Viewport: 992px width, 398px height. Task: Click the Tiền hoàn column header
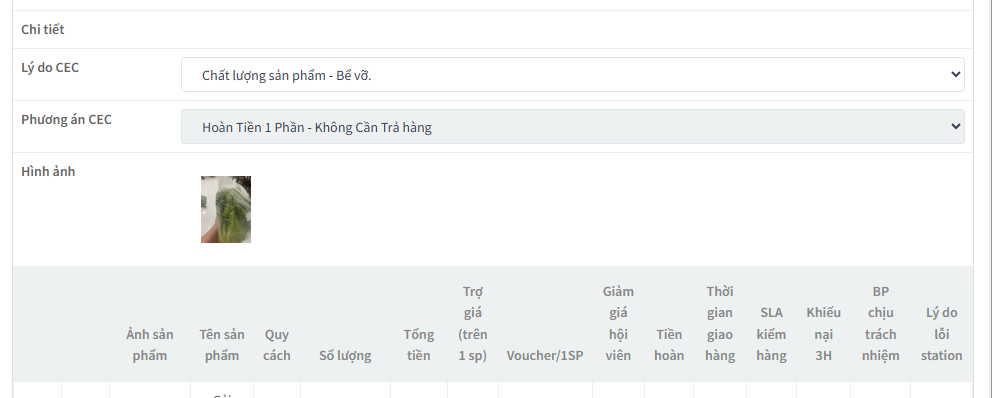pos(669,345)
